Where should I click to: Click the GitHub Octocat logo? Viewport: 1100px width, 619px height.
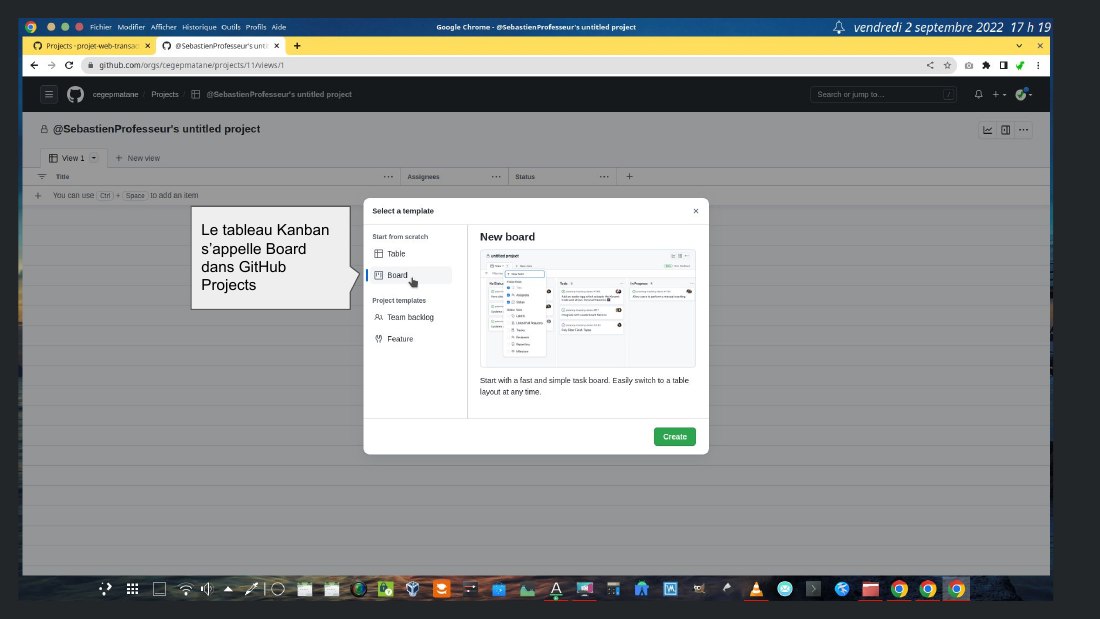pos(75,94)
